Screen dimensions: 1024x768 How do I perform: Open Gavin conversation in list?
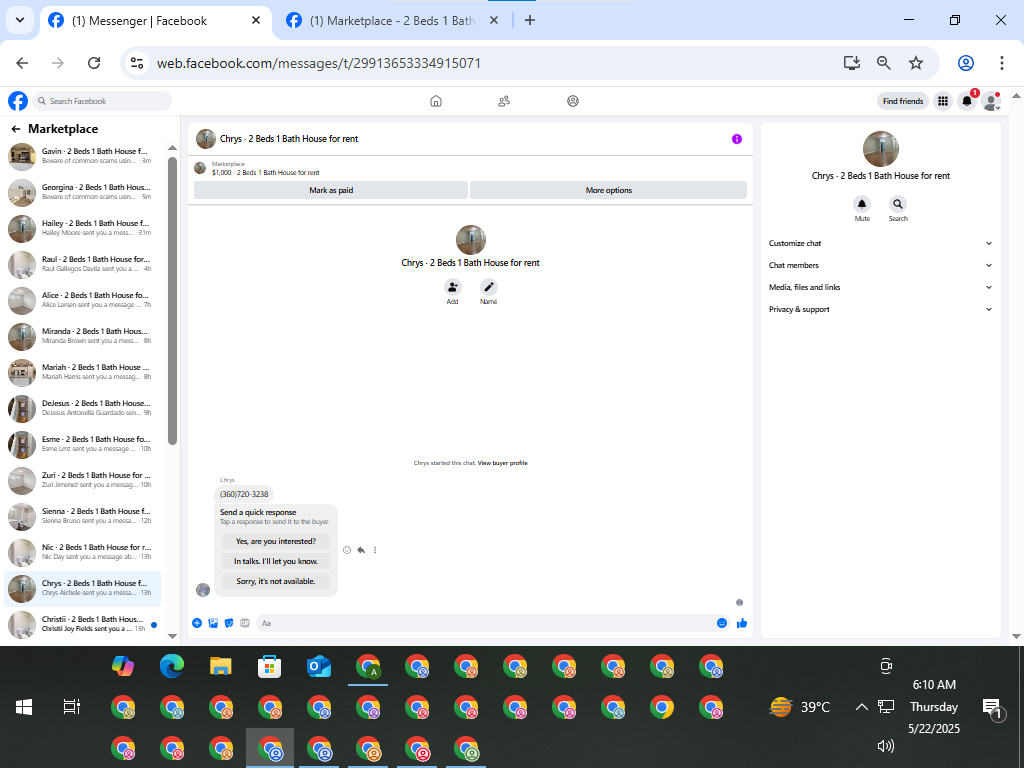pos(84,155)
